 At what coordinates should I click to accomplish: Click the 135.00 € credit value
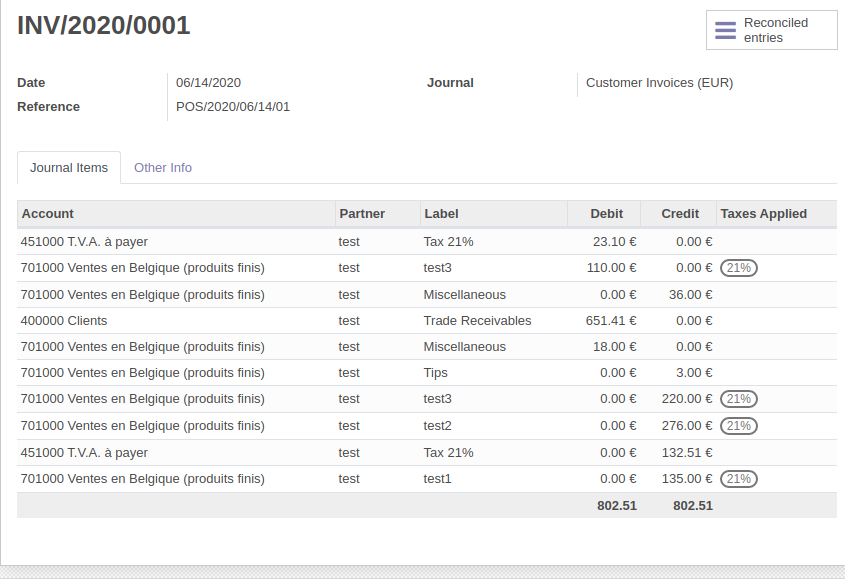(x=687, y=479)
